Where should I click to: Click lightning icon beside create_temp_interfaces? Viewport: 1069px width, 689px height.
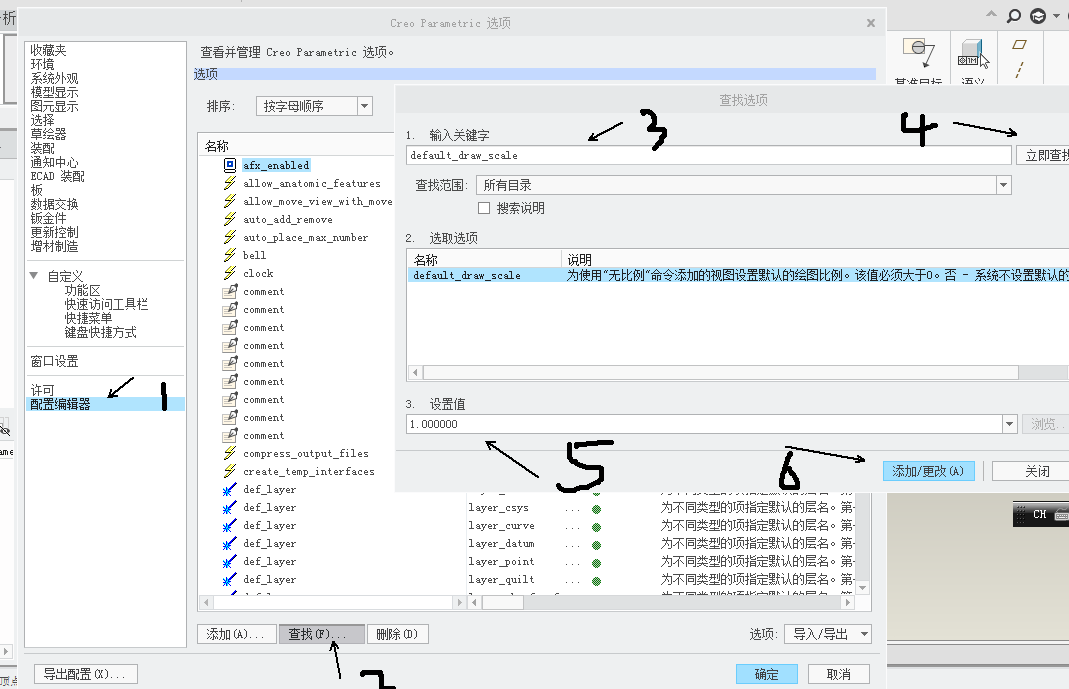click(230, 471)
